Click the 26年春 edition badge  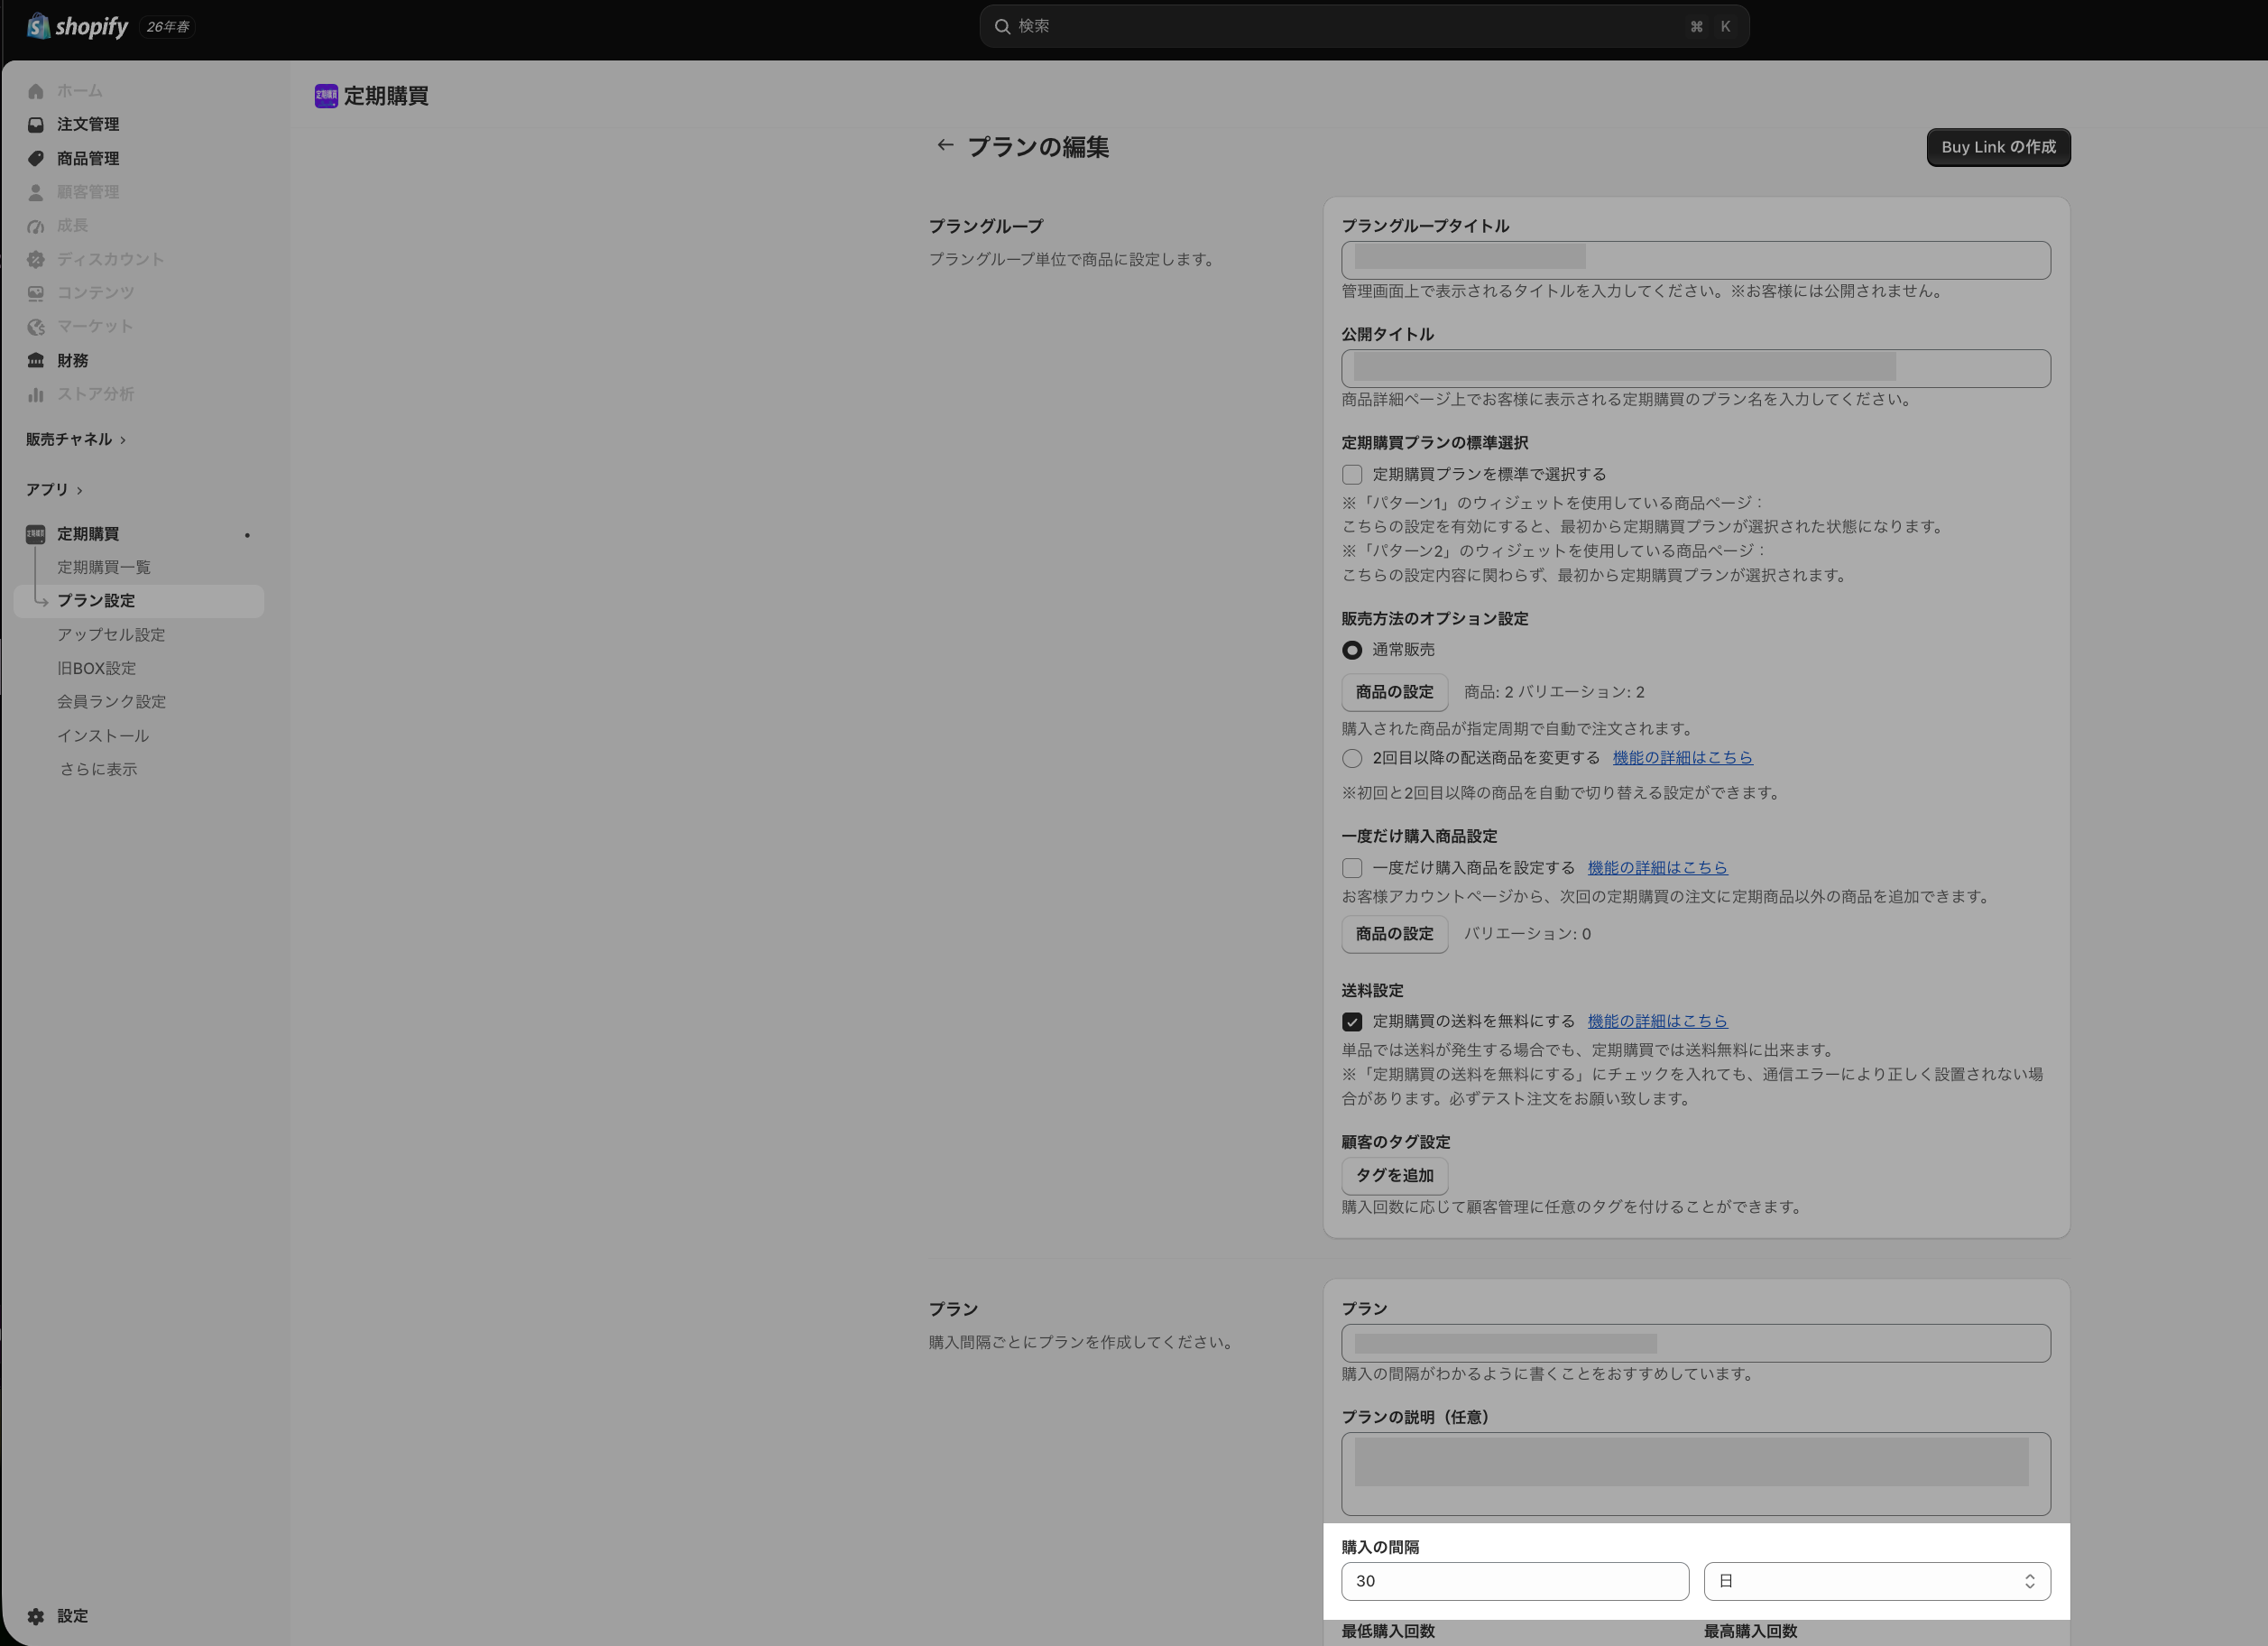coord(168,27)
